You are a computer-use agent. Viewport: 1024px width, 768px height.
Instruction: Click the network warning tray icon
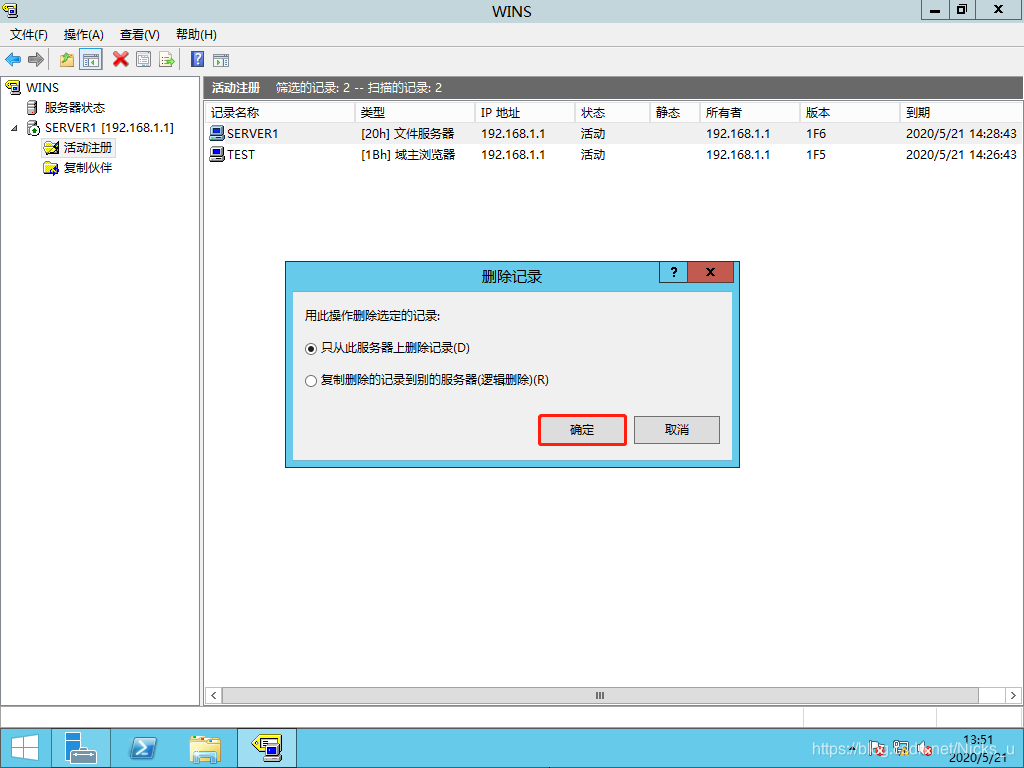point(902,748)
